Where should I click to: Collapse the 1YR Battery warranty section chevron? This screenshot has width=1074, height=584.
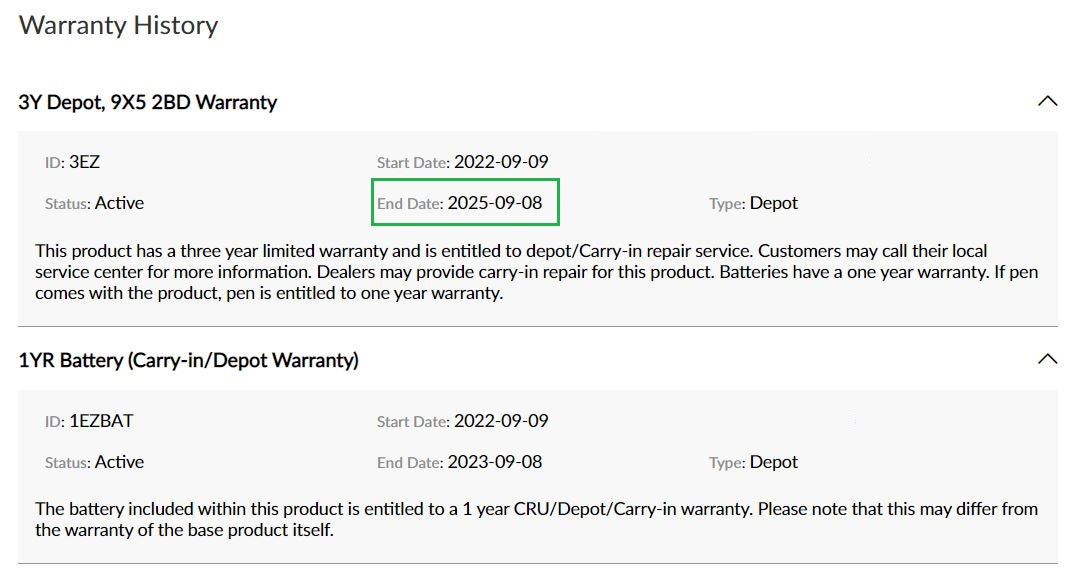coord(1047,359)
